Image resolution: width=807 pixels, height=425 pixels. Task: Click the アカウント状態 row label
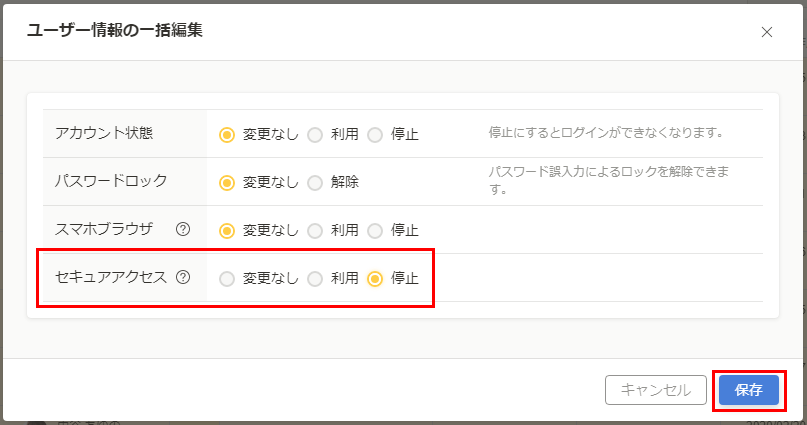(104, 133)
